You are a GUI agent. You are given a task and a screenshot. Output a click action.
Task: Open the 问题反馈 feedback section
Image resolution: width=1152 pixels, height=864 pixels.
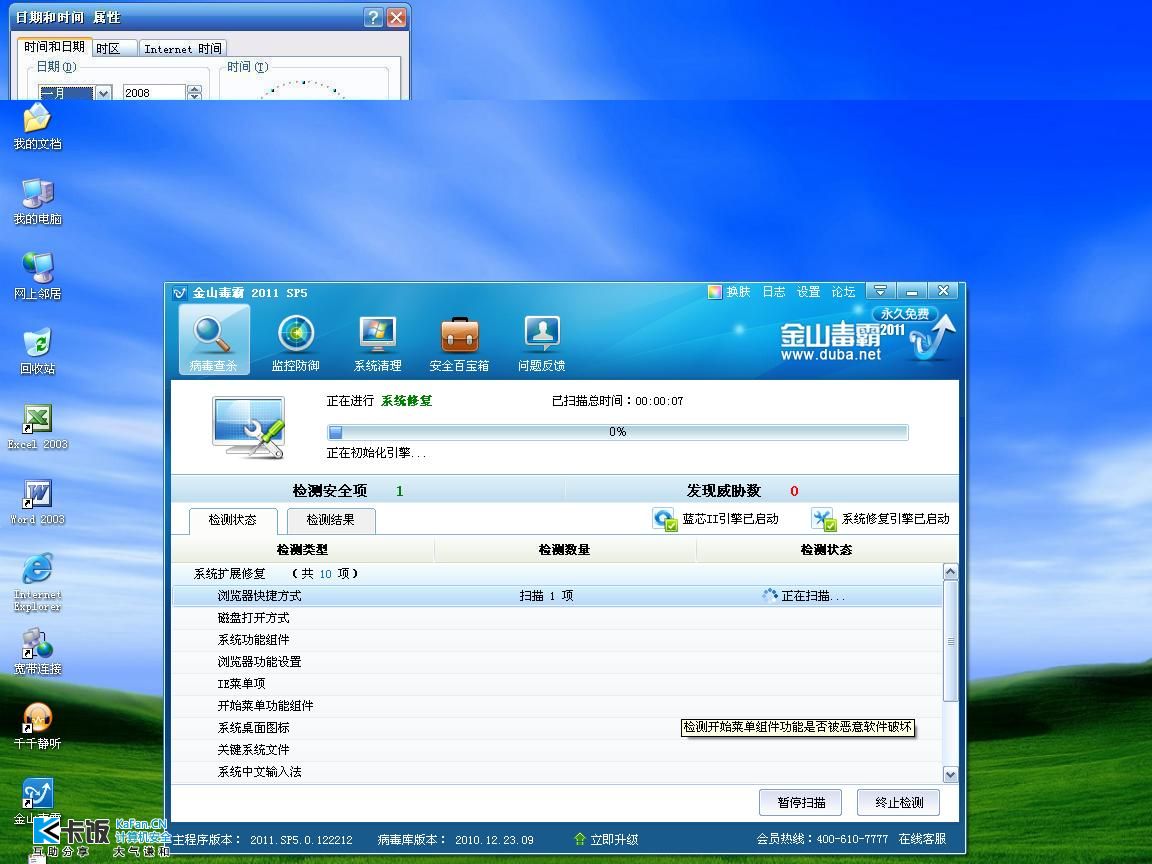coord(541,343)
